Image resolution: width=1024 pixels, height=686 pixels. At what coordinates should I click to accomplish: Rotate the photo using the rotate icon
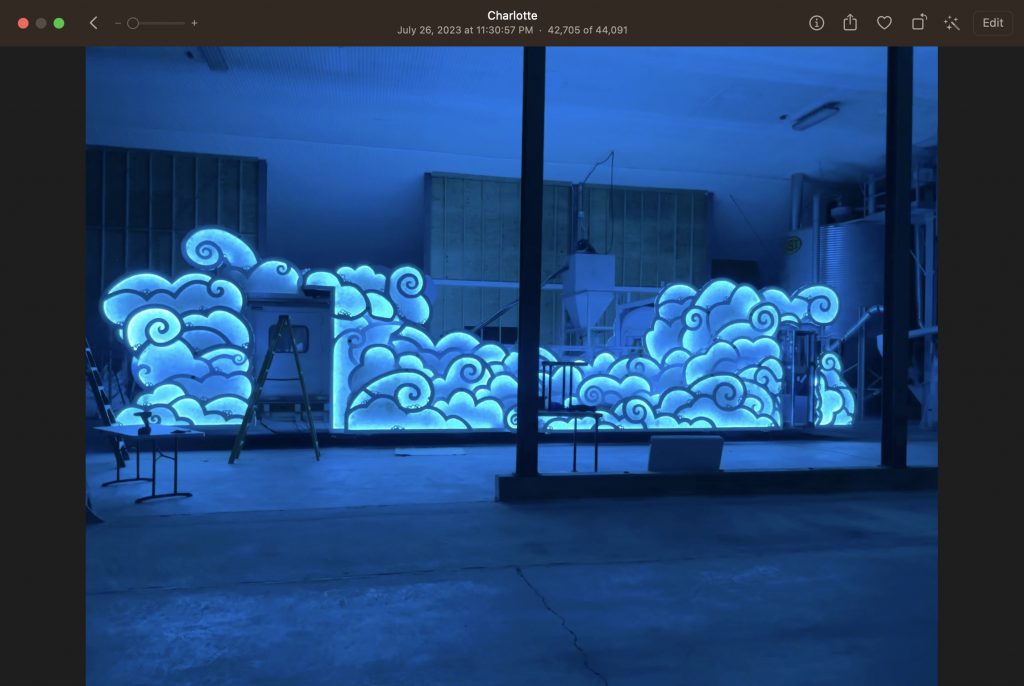pos(918,23)
